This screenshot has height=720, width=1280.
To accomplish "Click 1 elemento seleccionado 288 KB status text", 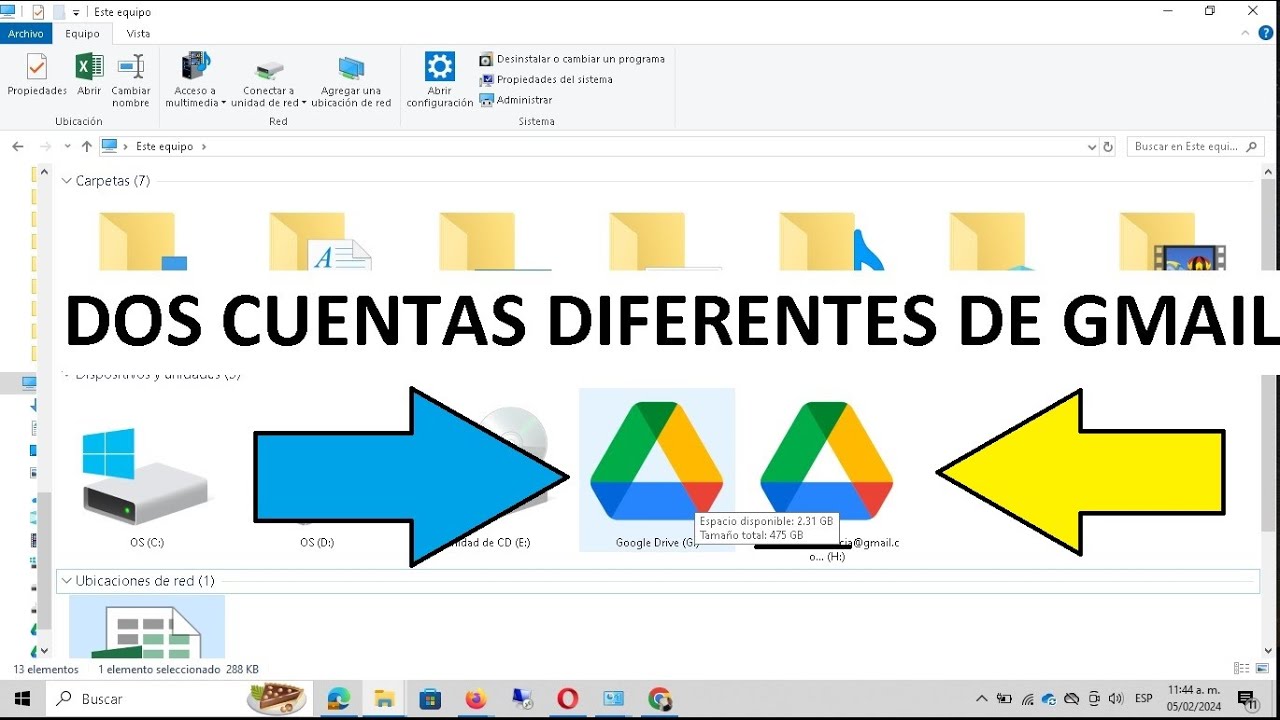I will pyautogui.click(x=179, y=670).
